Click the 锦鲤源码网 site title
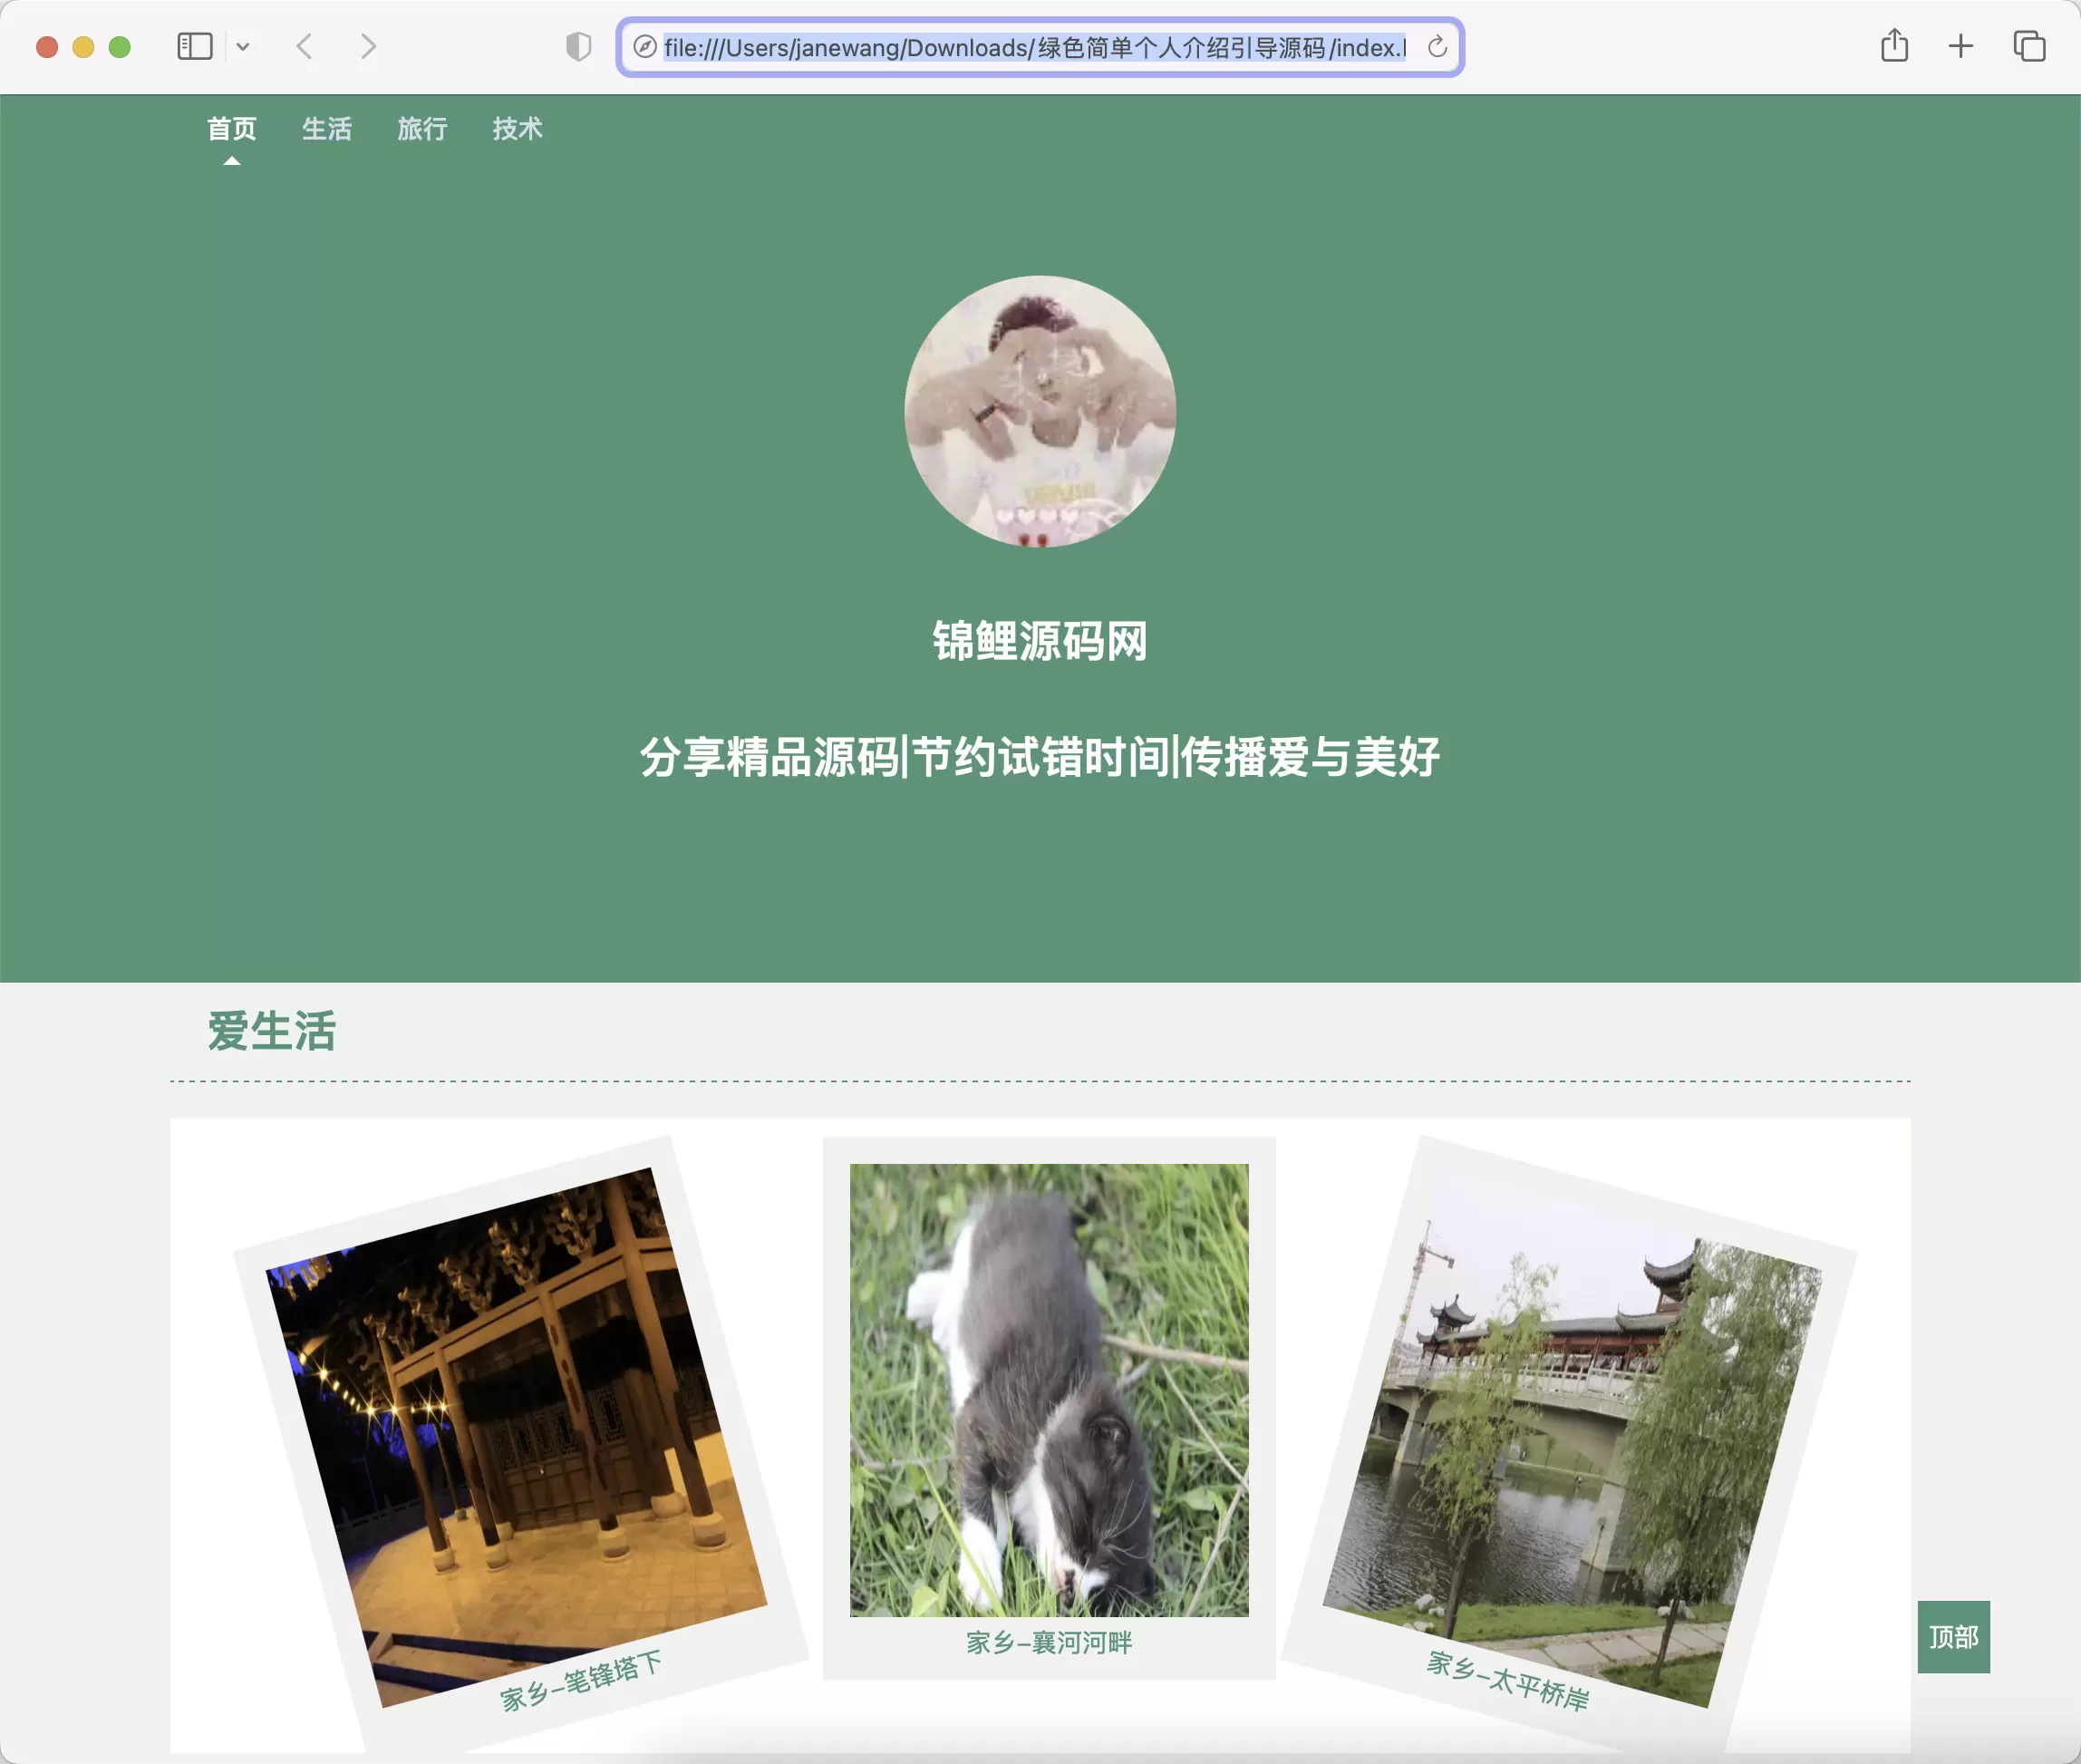2081x1764 pixels. click(x=1040, y=641)
